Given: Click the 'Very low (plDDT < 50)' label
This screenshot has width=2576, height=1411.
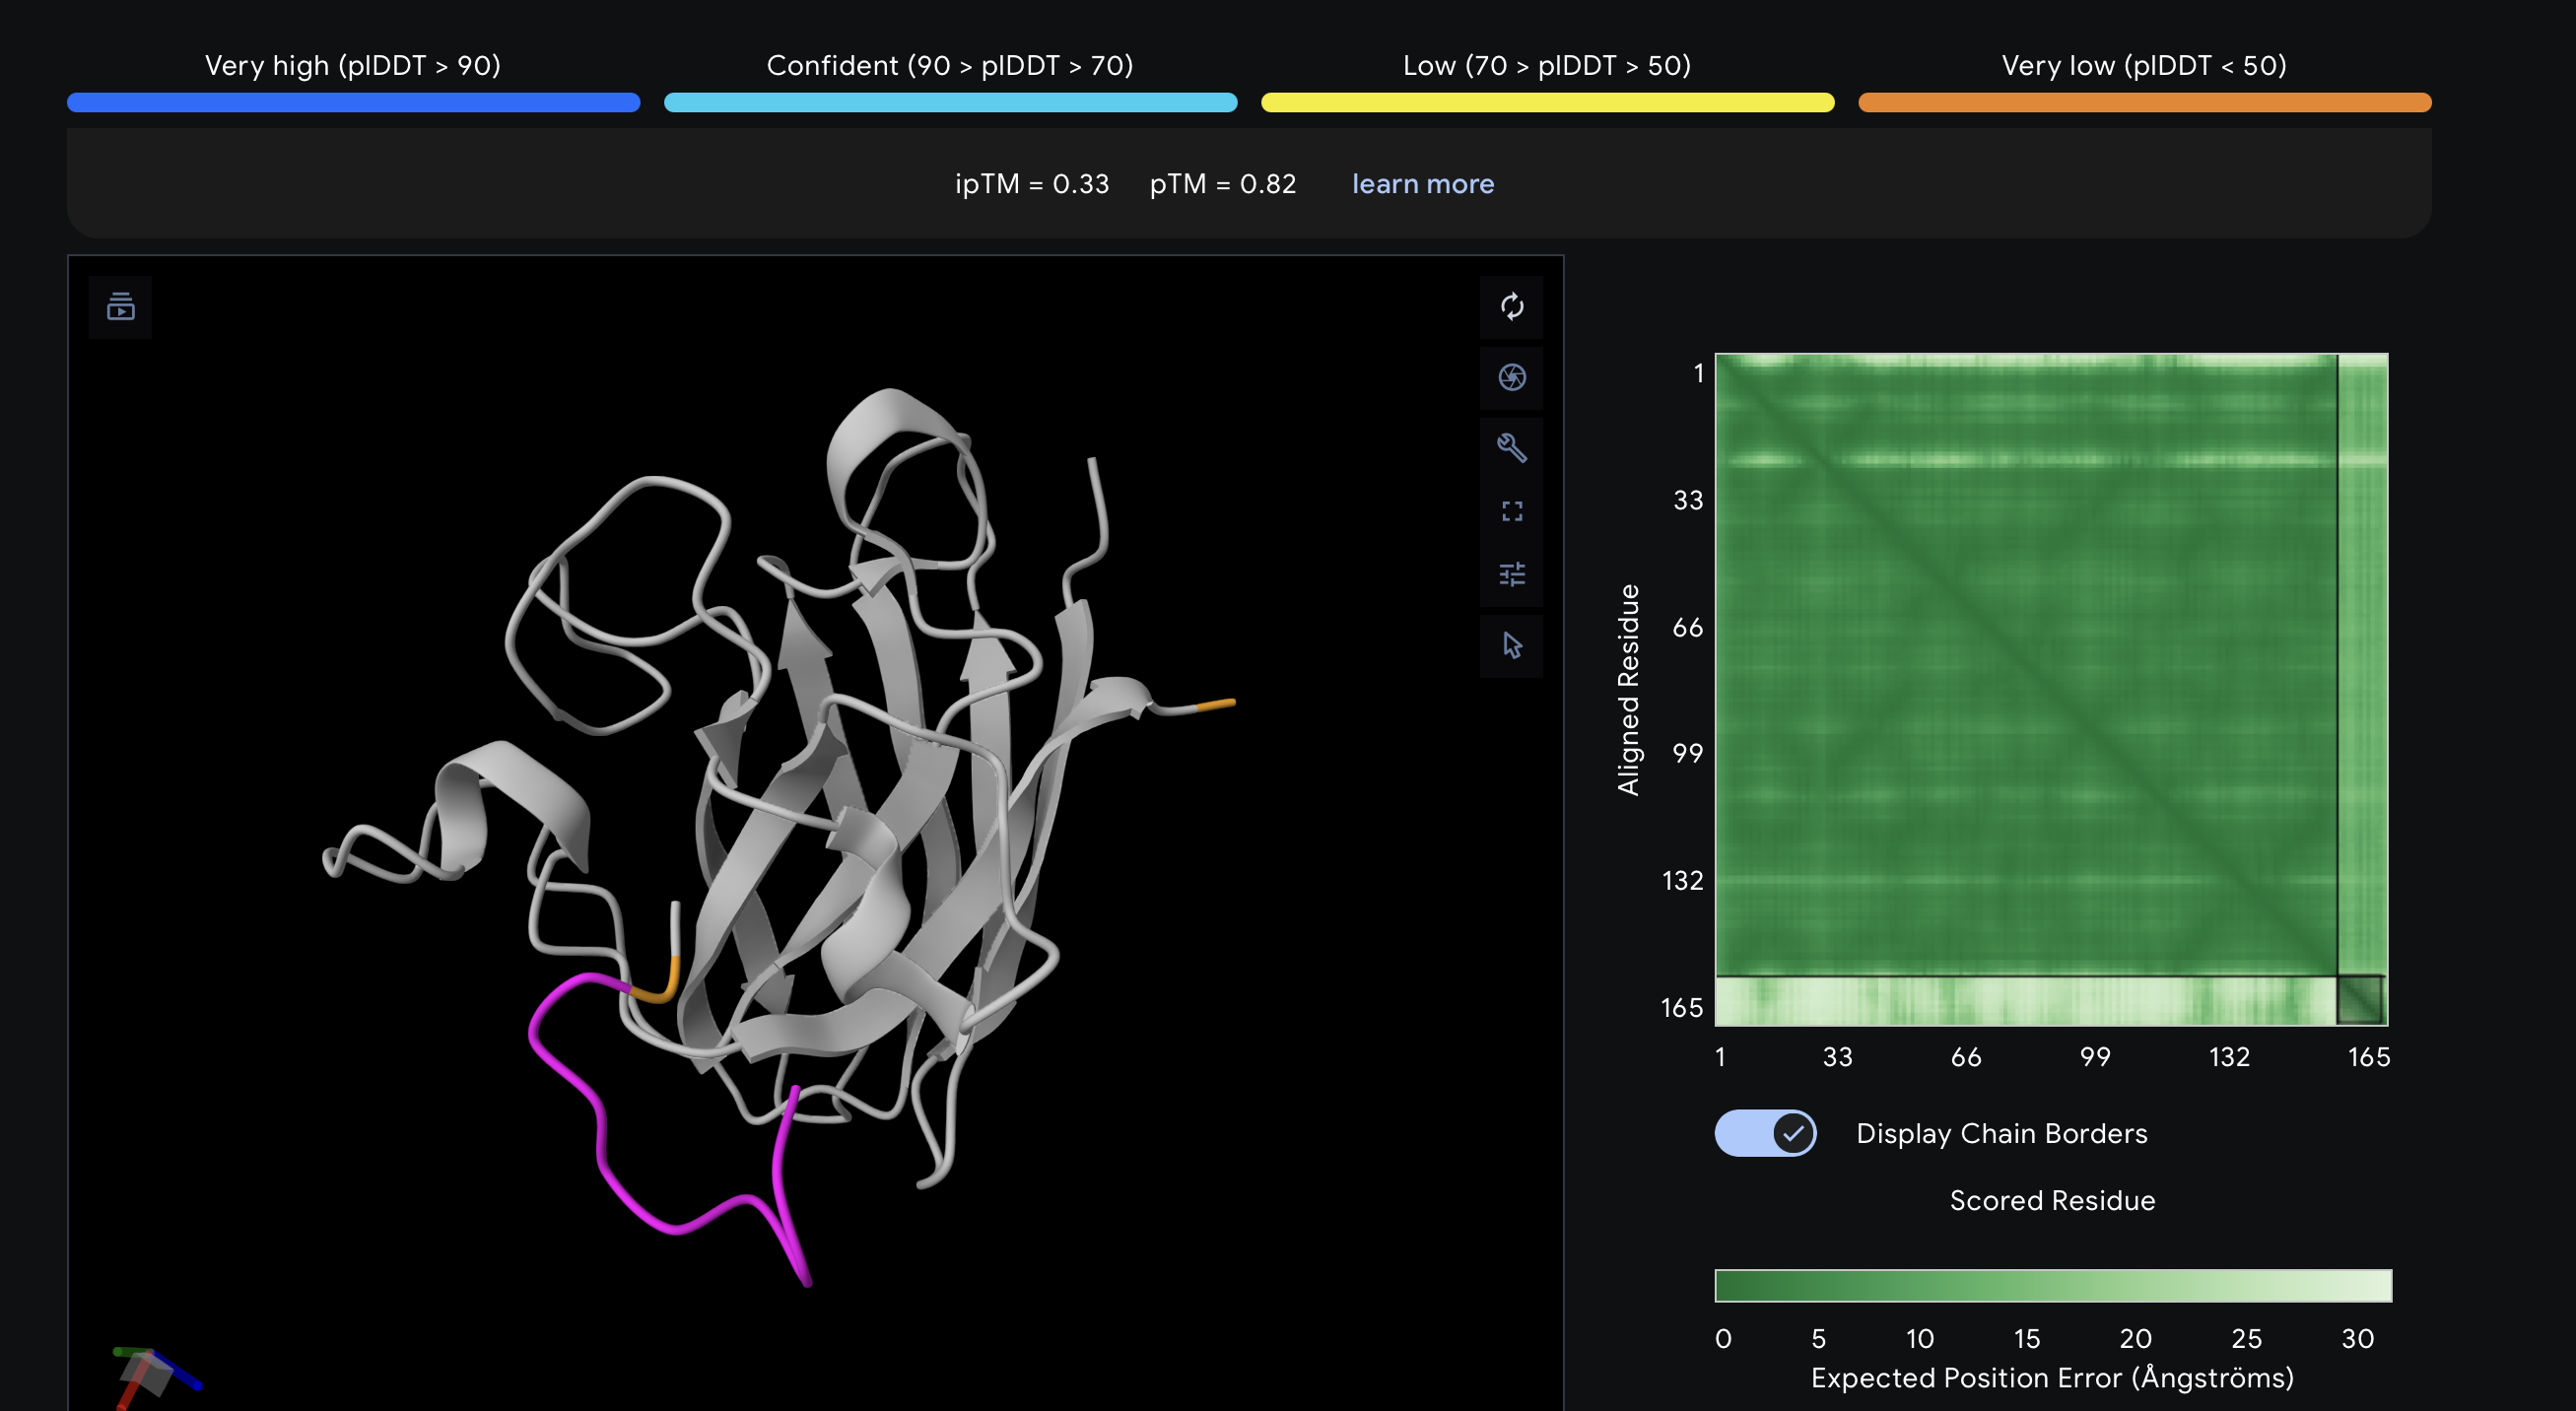Looking at the screenshot, I should [x=2144, y=66].
